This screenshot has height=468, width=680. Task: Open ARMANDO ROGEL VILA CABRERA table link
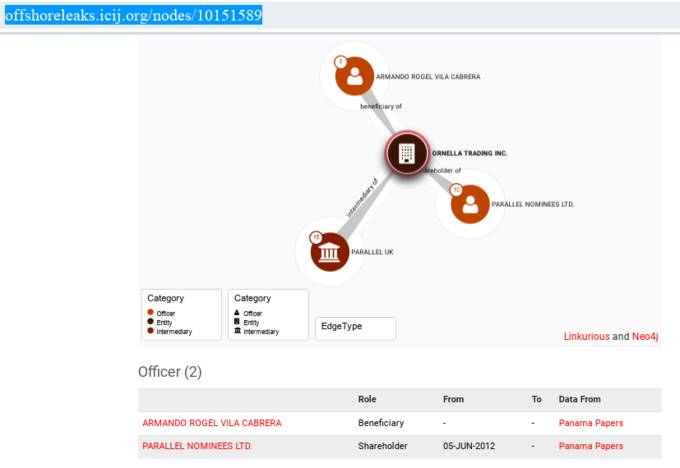212,423
